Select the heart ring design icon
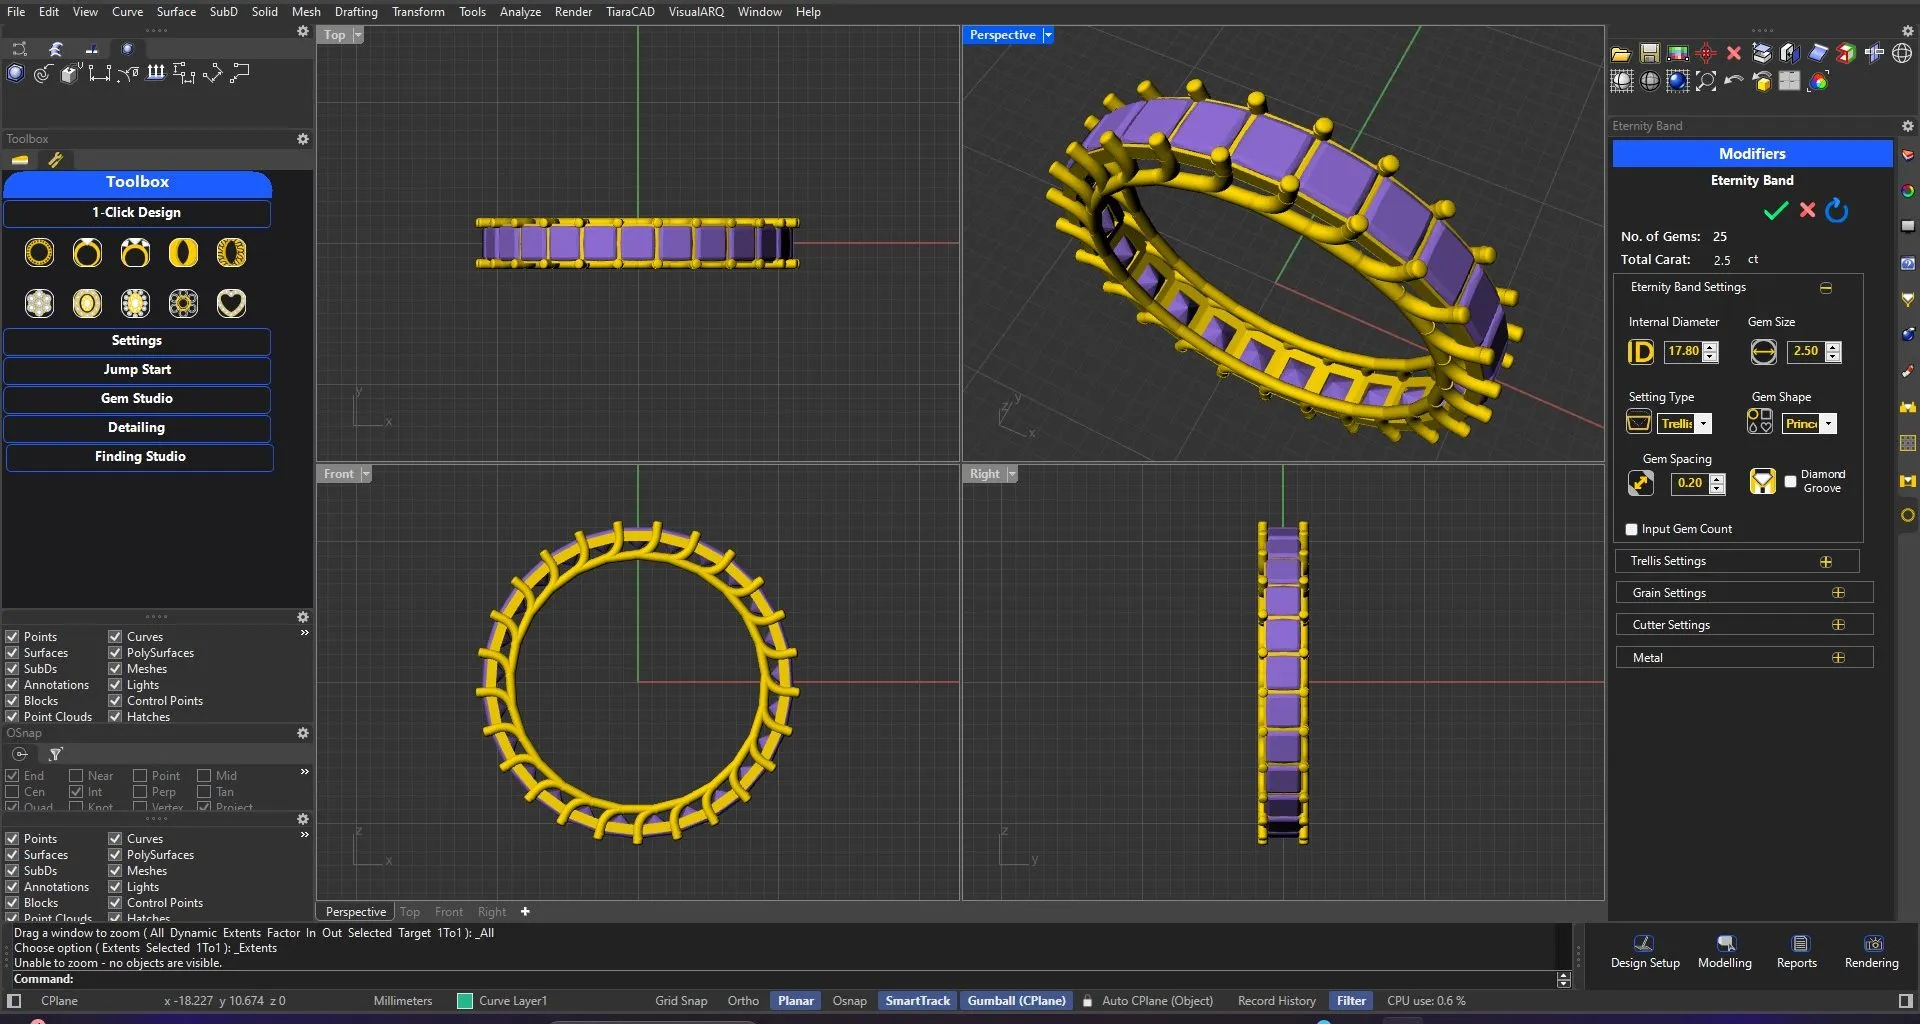Viewport: 1920px width, 1024px height. (x=231, y=303)
